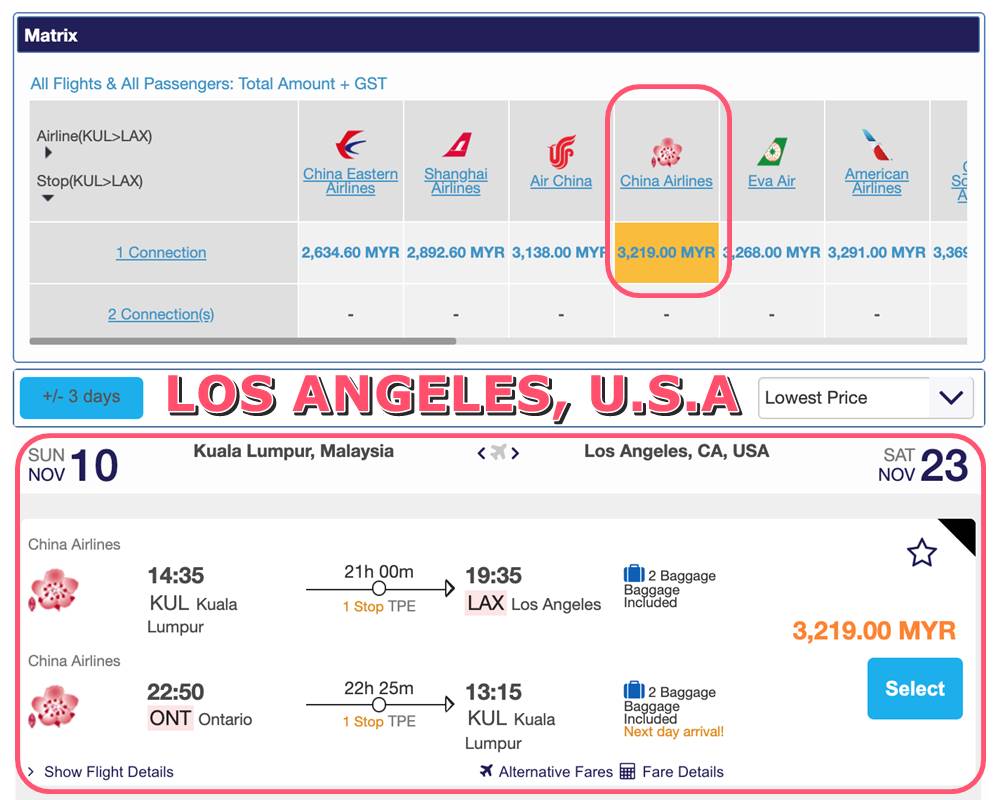Click the SAT NOV 23 return date
Screen dimensions: 993x800
923,465
